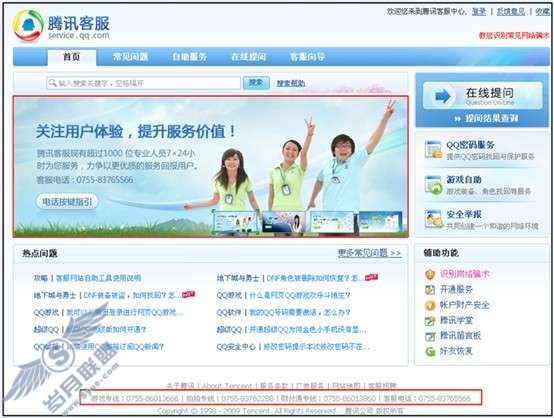This screenshot has height=418, width=554.
Task: Select the third banner thumbnail
Action: click(x=332, y=222)
